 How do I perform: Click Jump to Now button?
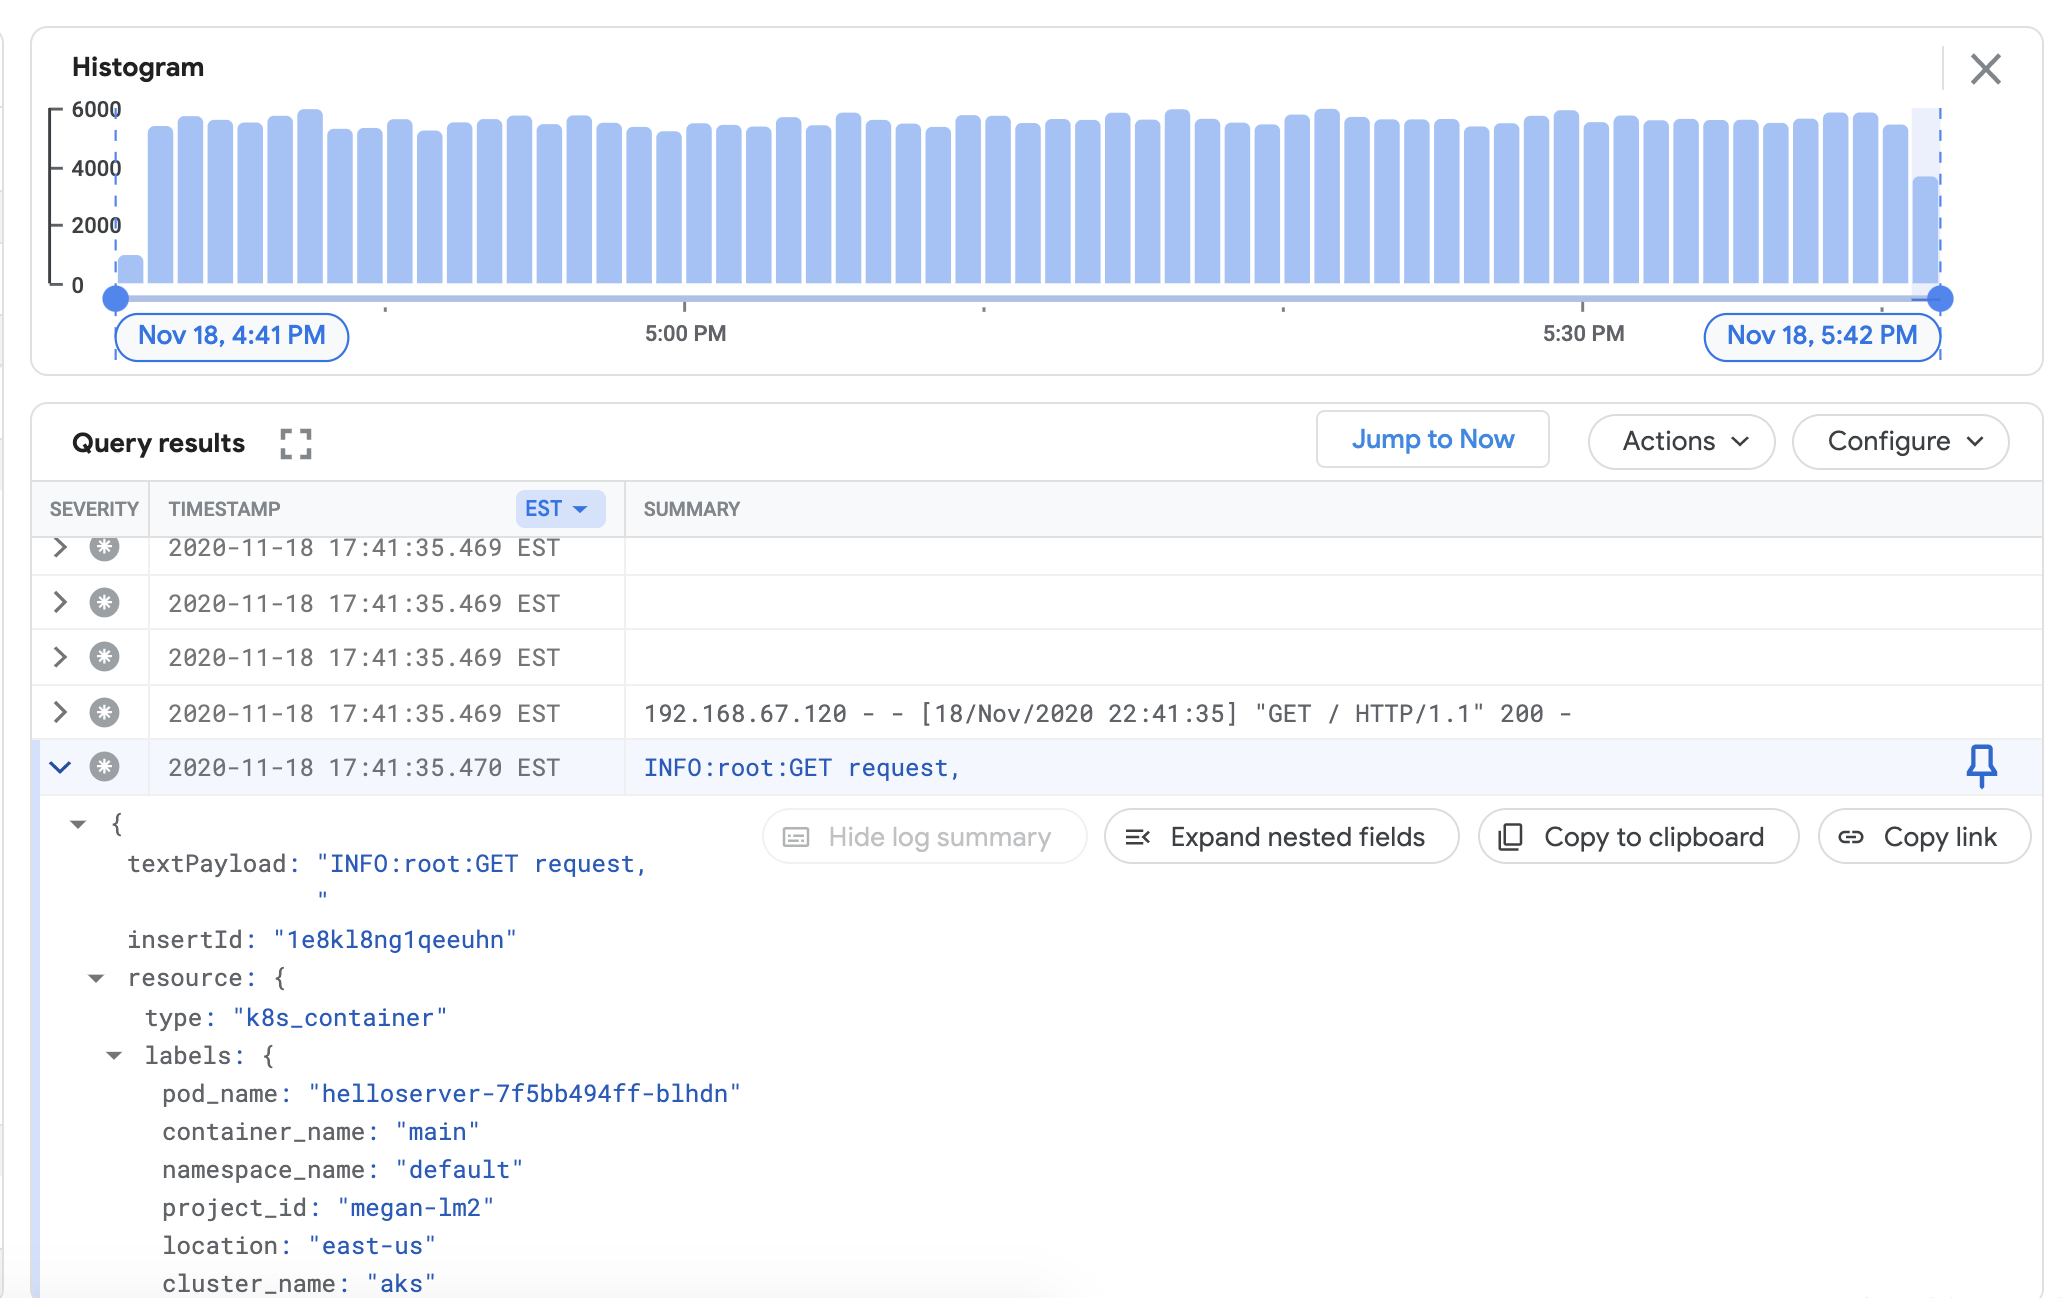pyautogui.click(x=1432, y=440)
